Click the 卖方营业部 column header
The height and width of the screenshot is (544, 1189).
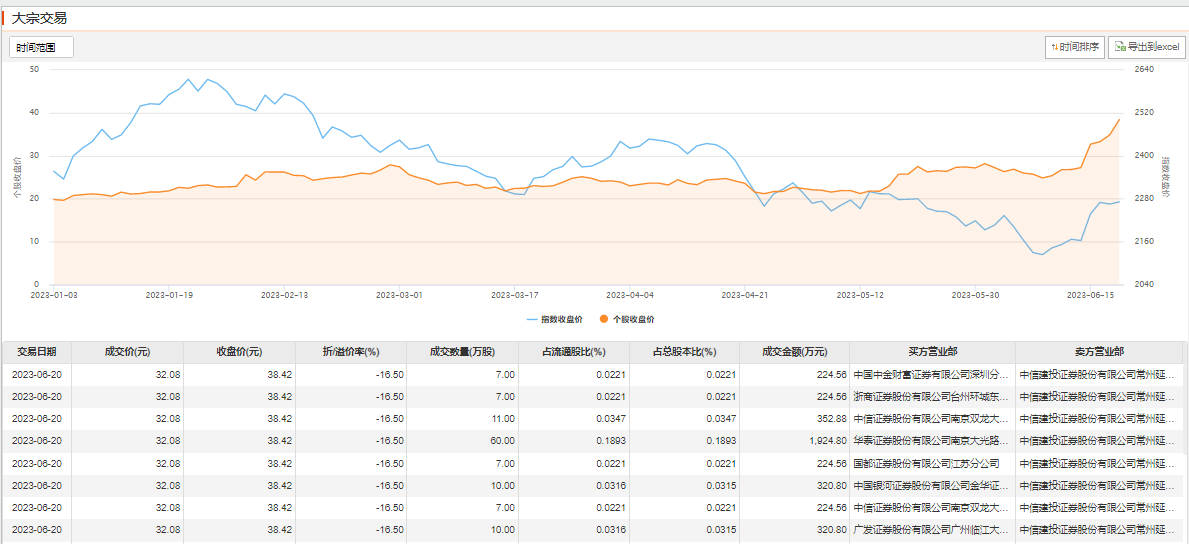[x=1100, y=352]
